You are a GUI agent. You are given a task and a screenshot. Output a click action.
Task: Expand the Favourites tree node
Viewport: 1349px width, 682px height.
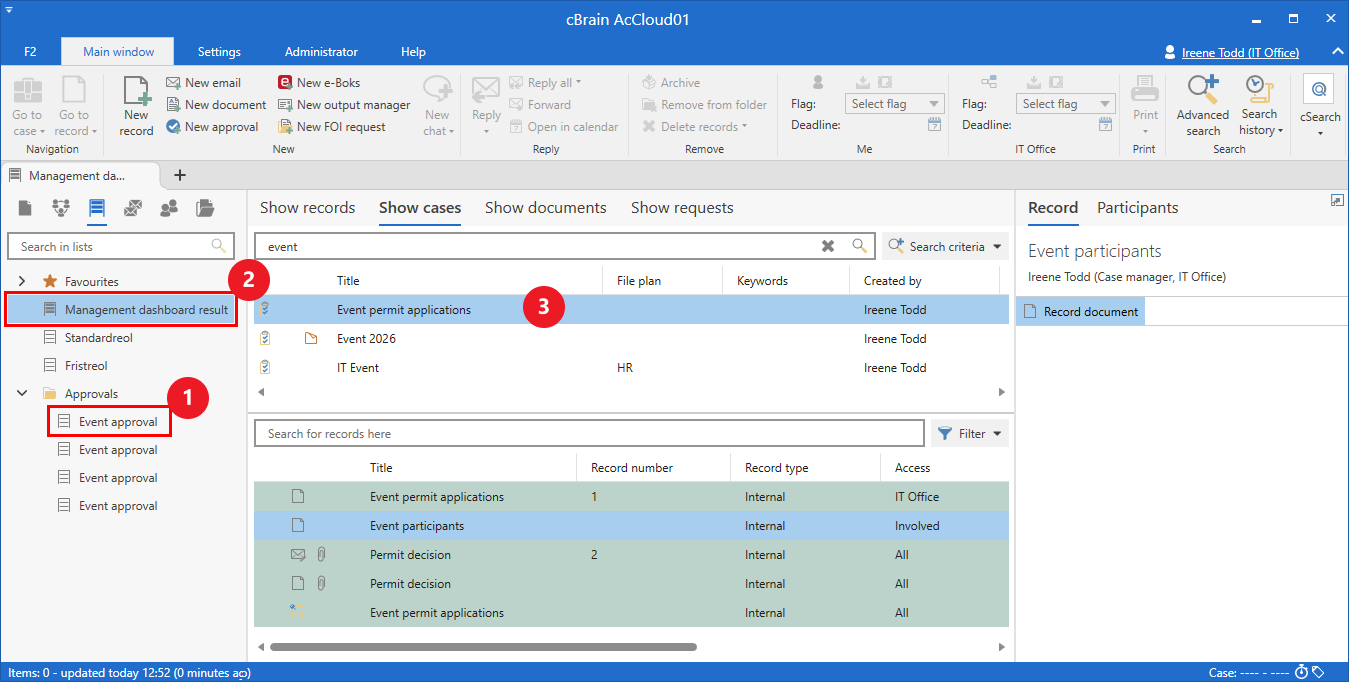pyautogui.click(x=22, y=282)
